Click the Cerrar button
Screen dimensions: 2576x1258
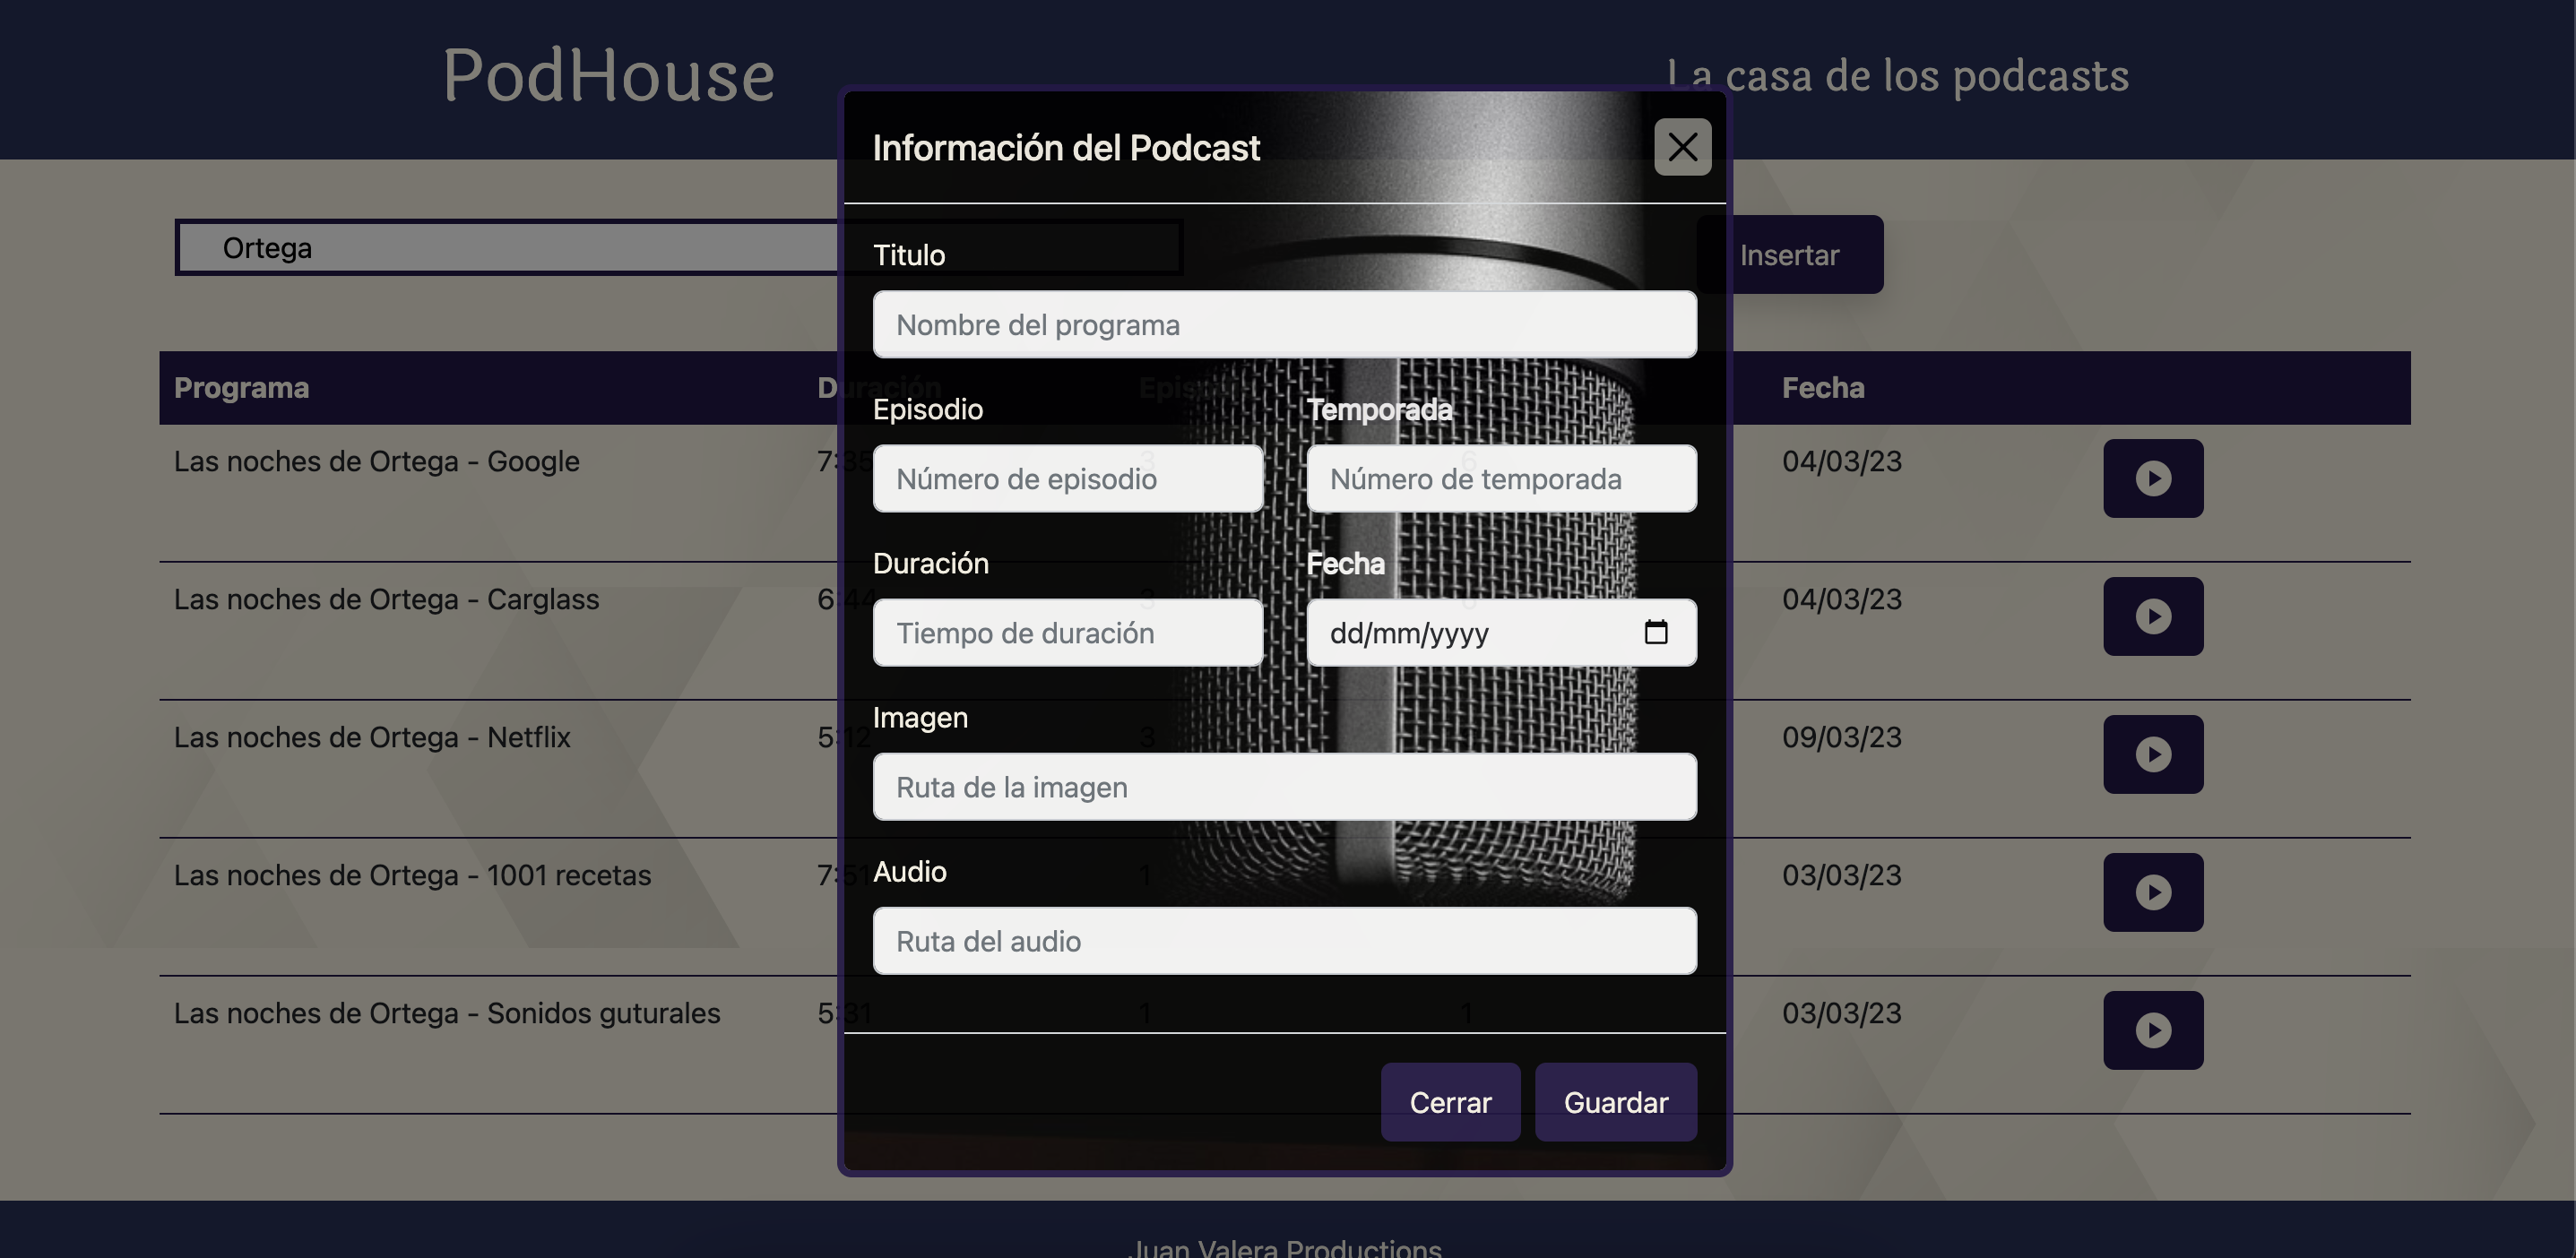tap(1450, 1102)
